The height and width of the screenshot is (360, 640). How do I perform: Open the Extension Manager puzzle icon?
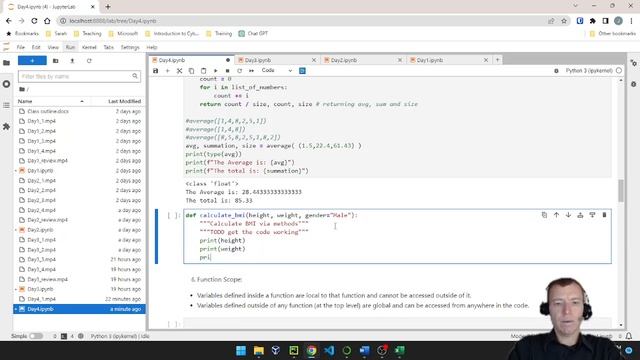click(6, 127)
